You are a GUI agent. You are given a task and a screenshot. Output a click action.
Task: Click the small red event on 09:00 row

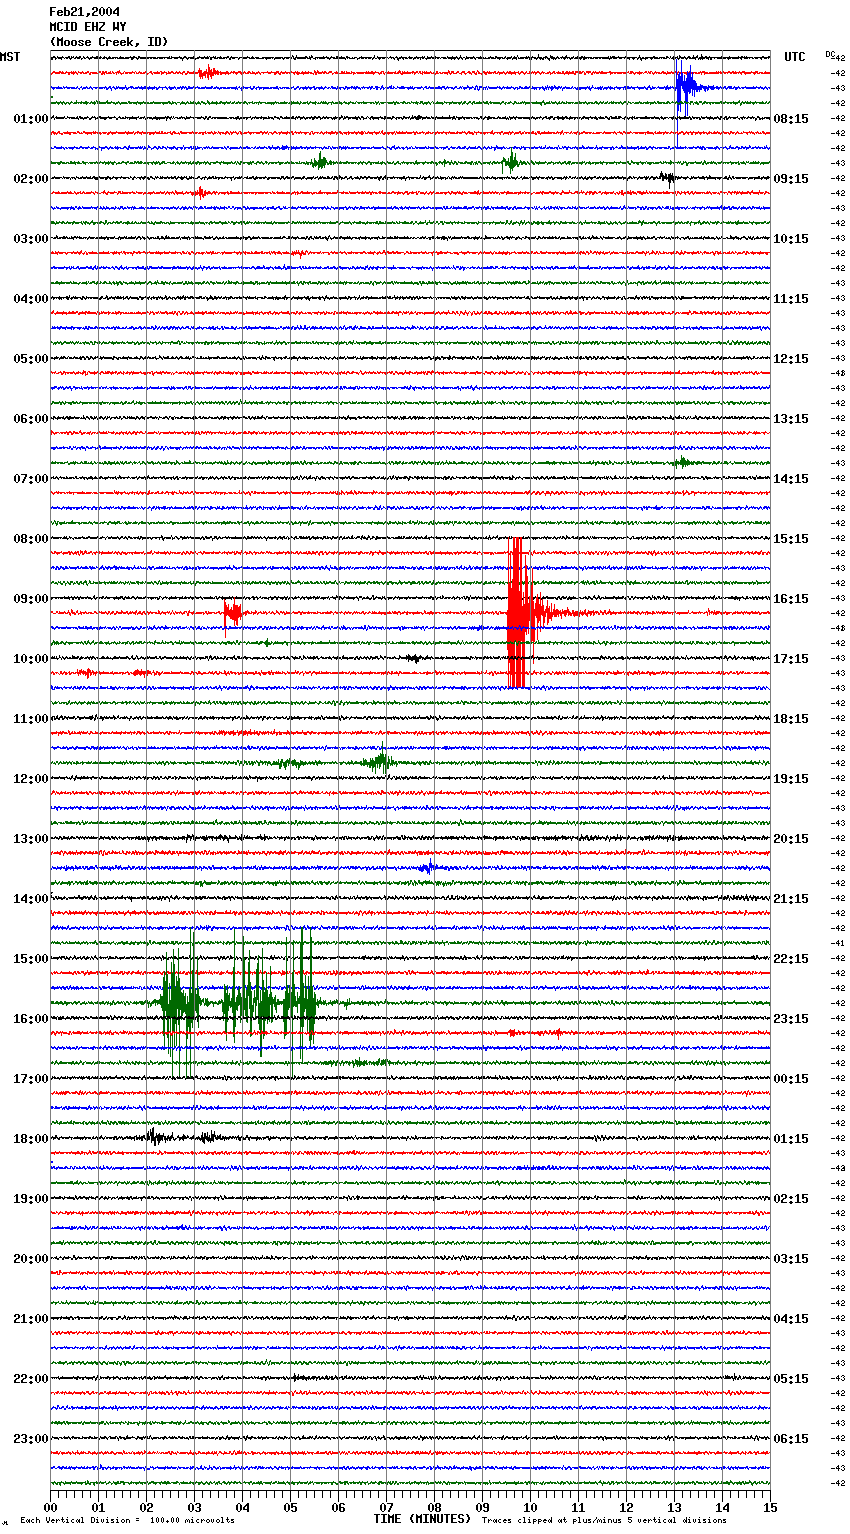(233, 612)
